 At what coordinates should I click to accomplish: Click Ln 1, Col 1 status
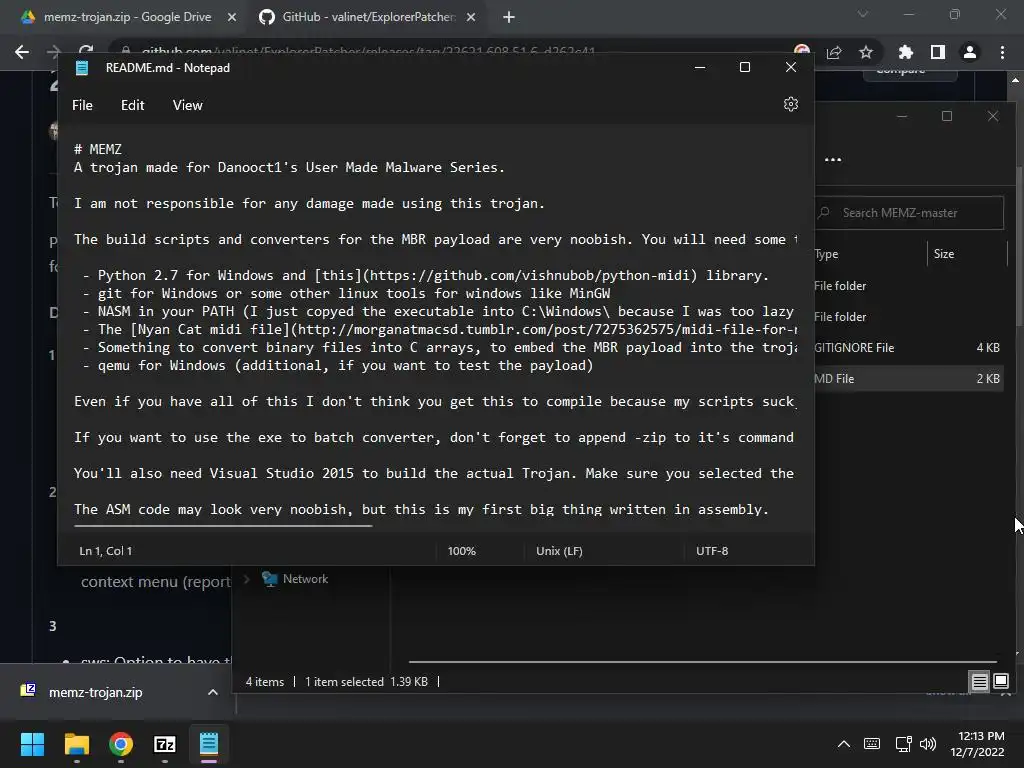106,551
